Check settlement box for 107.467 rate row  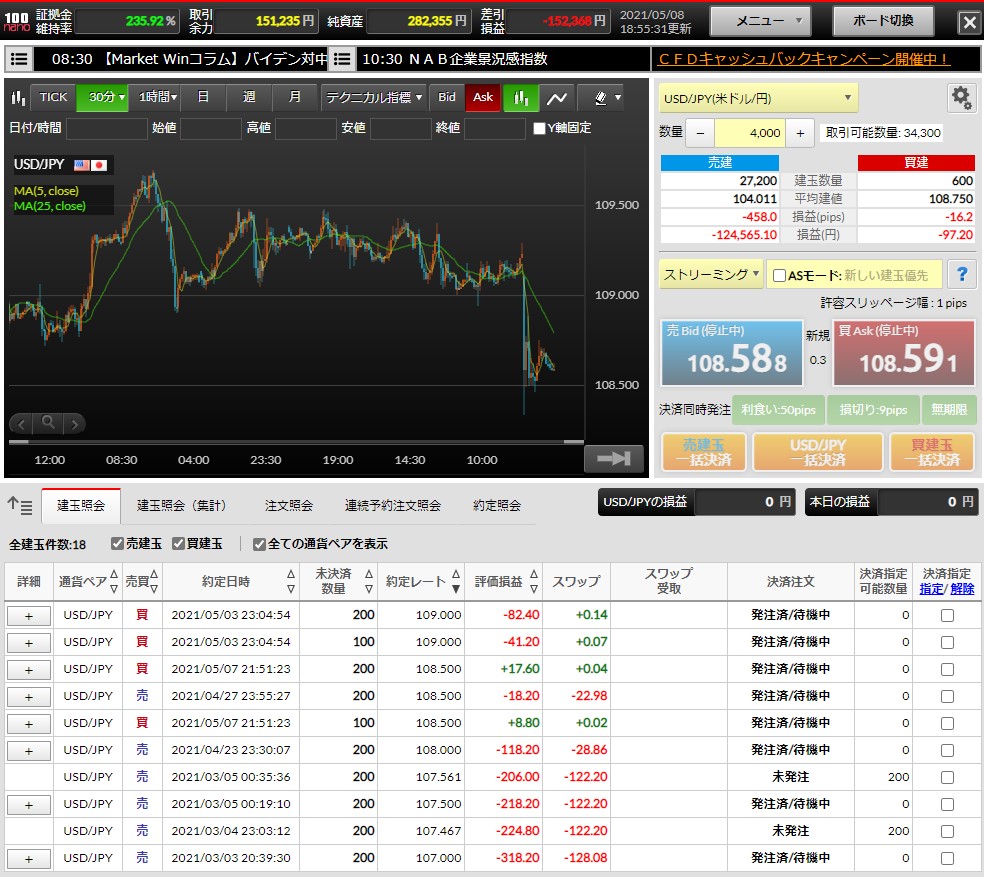947,831
